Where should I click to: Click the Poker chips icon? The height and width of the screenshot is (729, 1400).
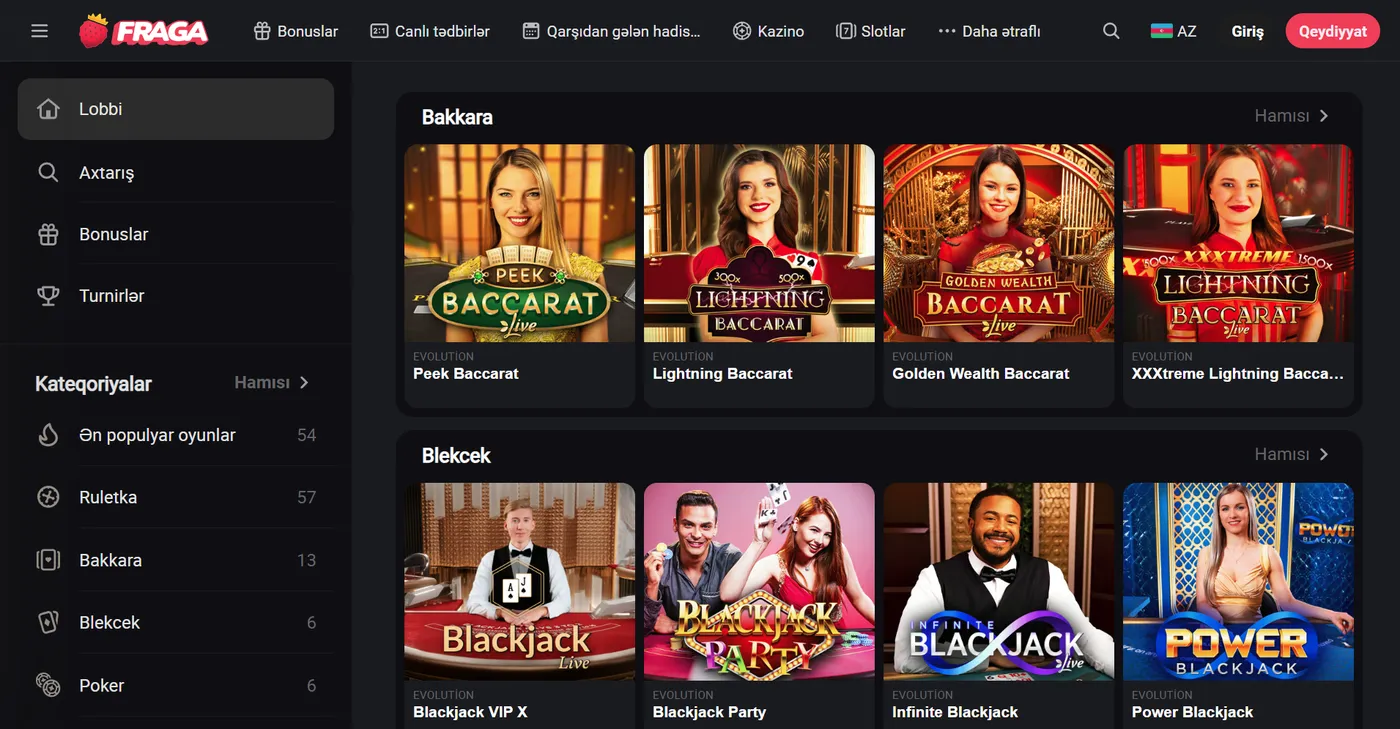coord(48,685)
